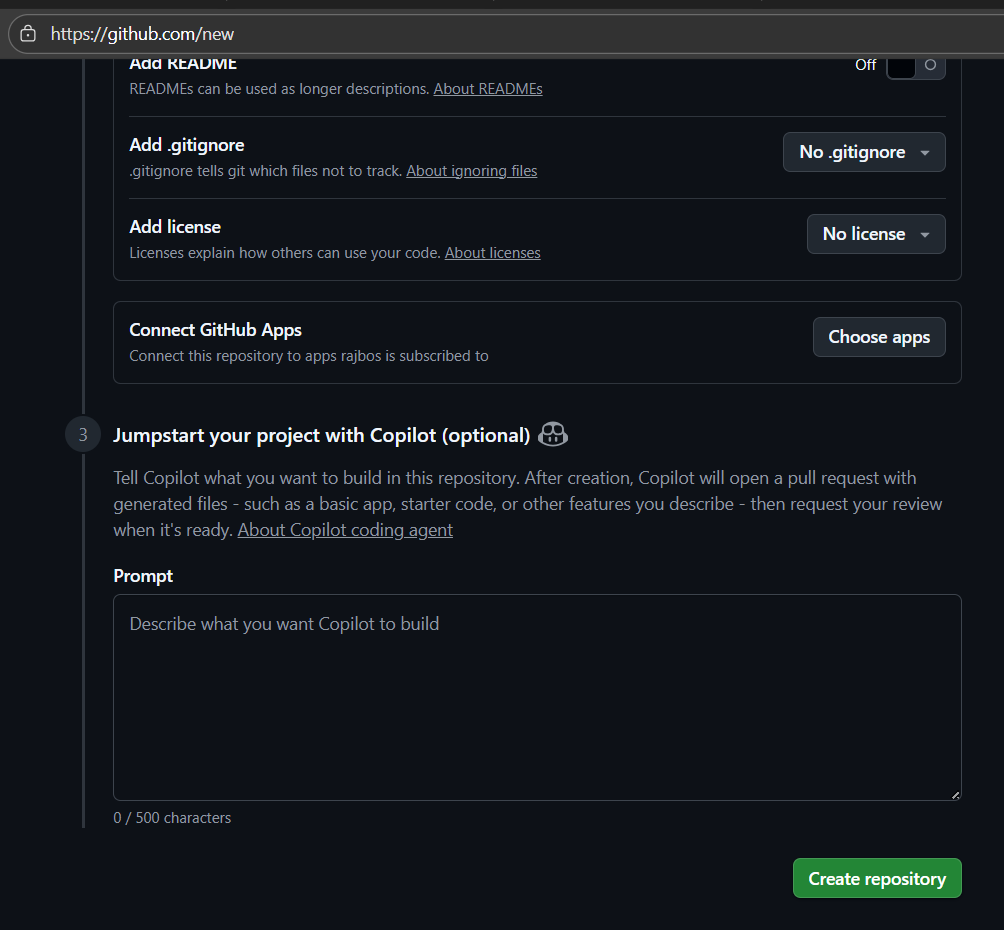Open the About Copilot coding agent link
The height and width of the screenshot is (930, 1004).
pos(344,529)
